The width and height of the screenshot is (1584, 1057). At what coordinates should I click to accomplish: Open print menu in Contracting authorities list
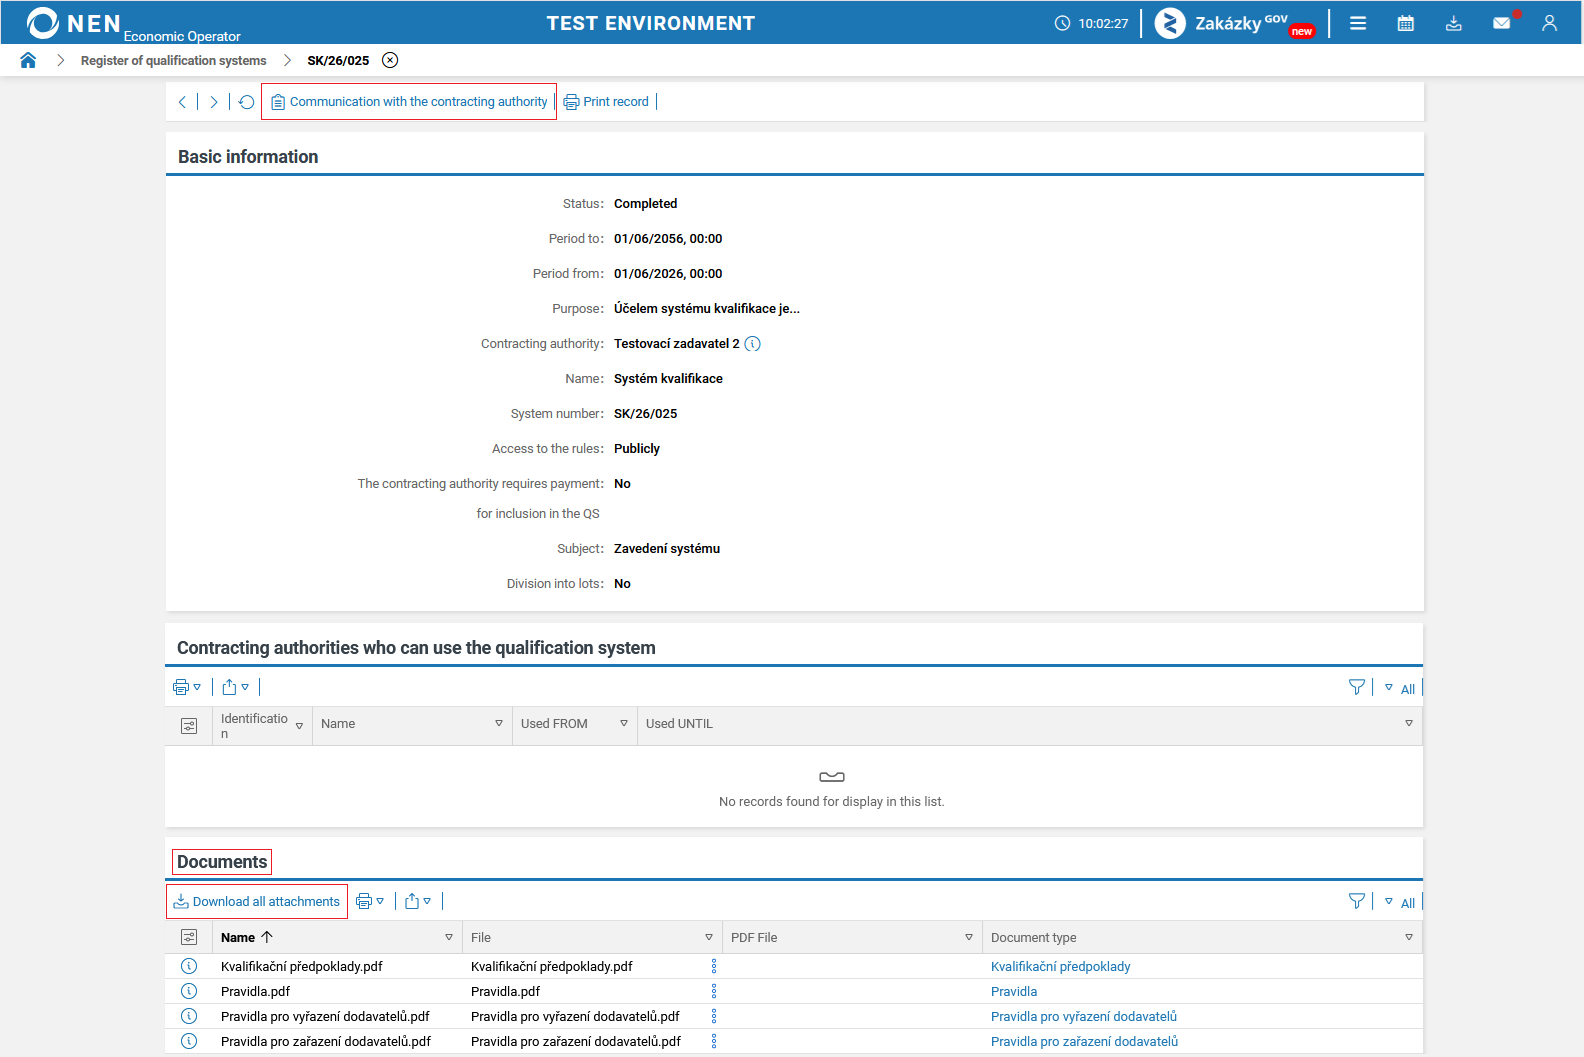tap(187, 687)
